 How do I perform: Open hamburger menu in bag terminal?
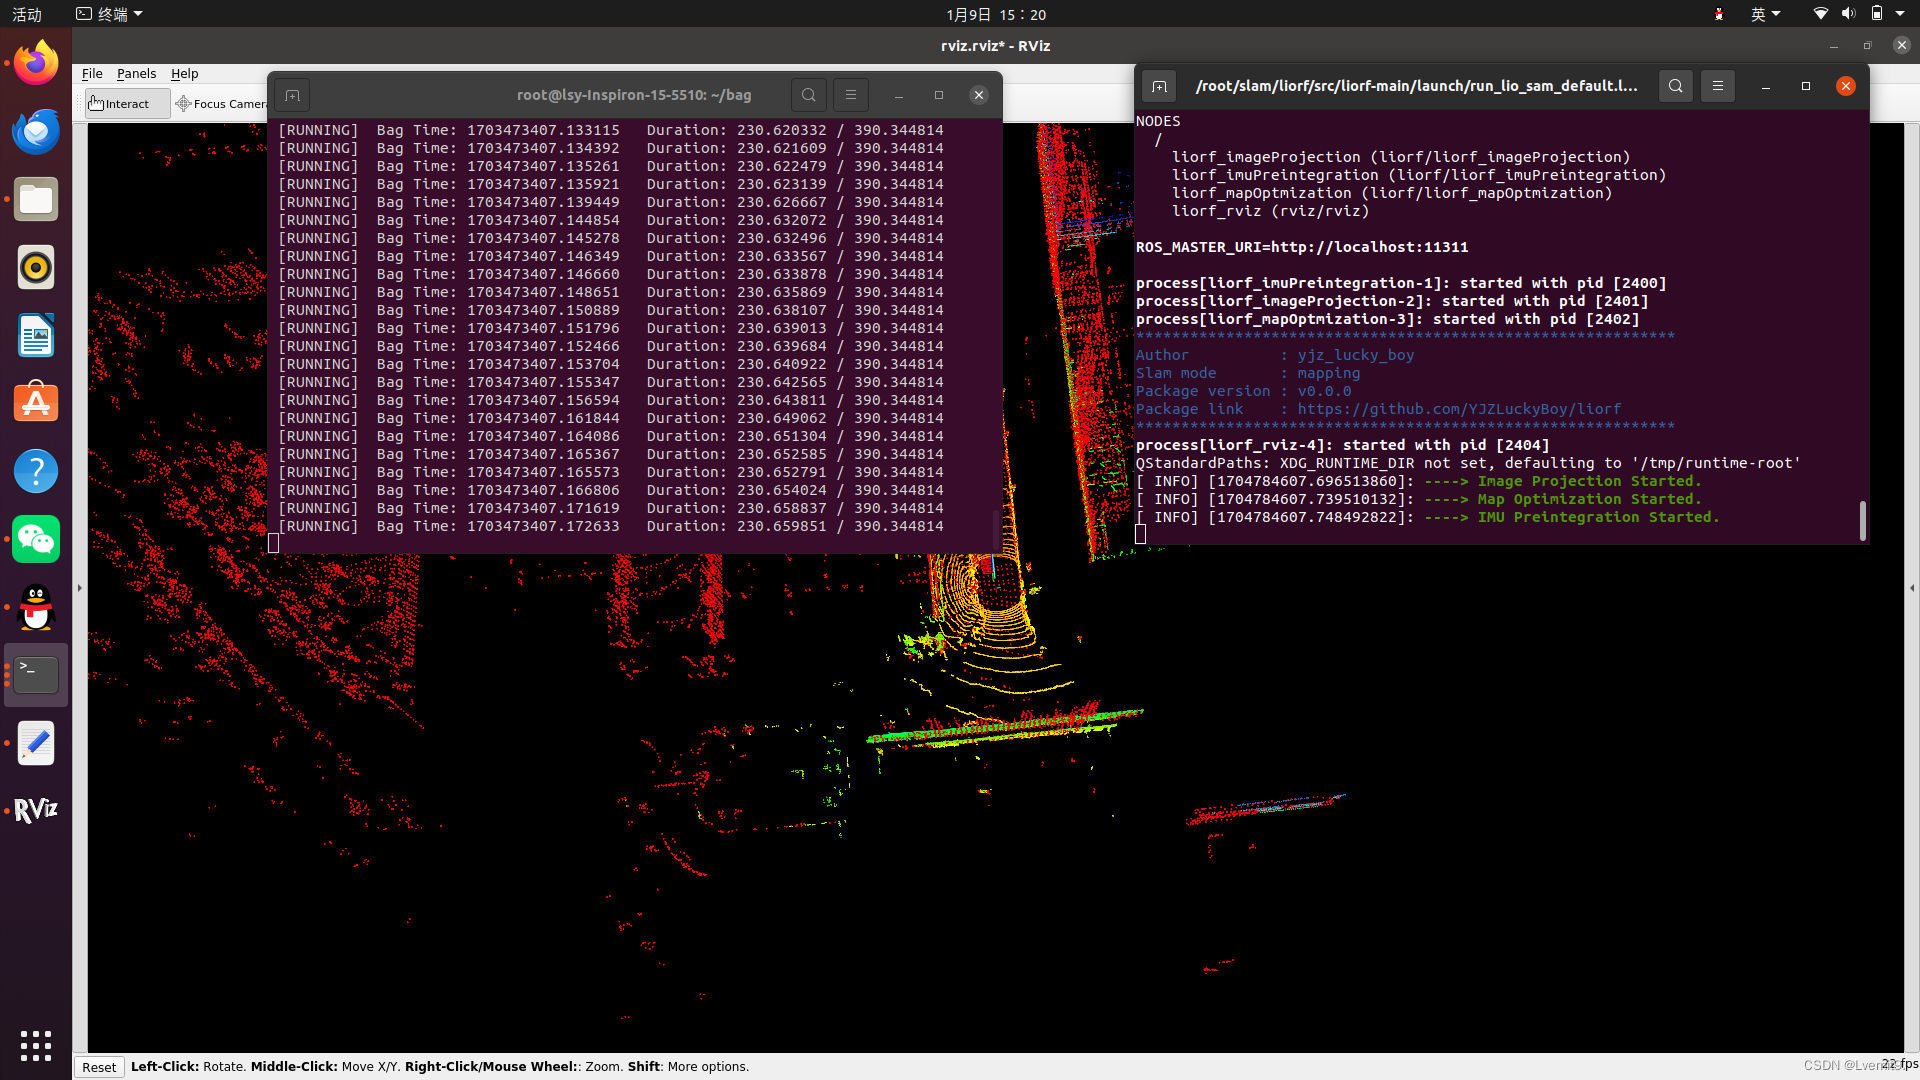(x=851, y=95)
